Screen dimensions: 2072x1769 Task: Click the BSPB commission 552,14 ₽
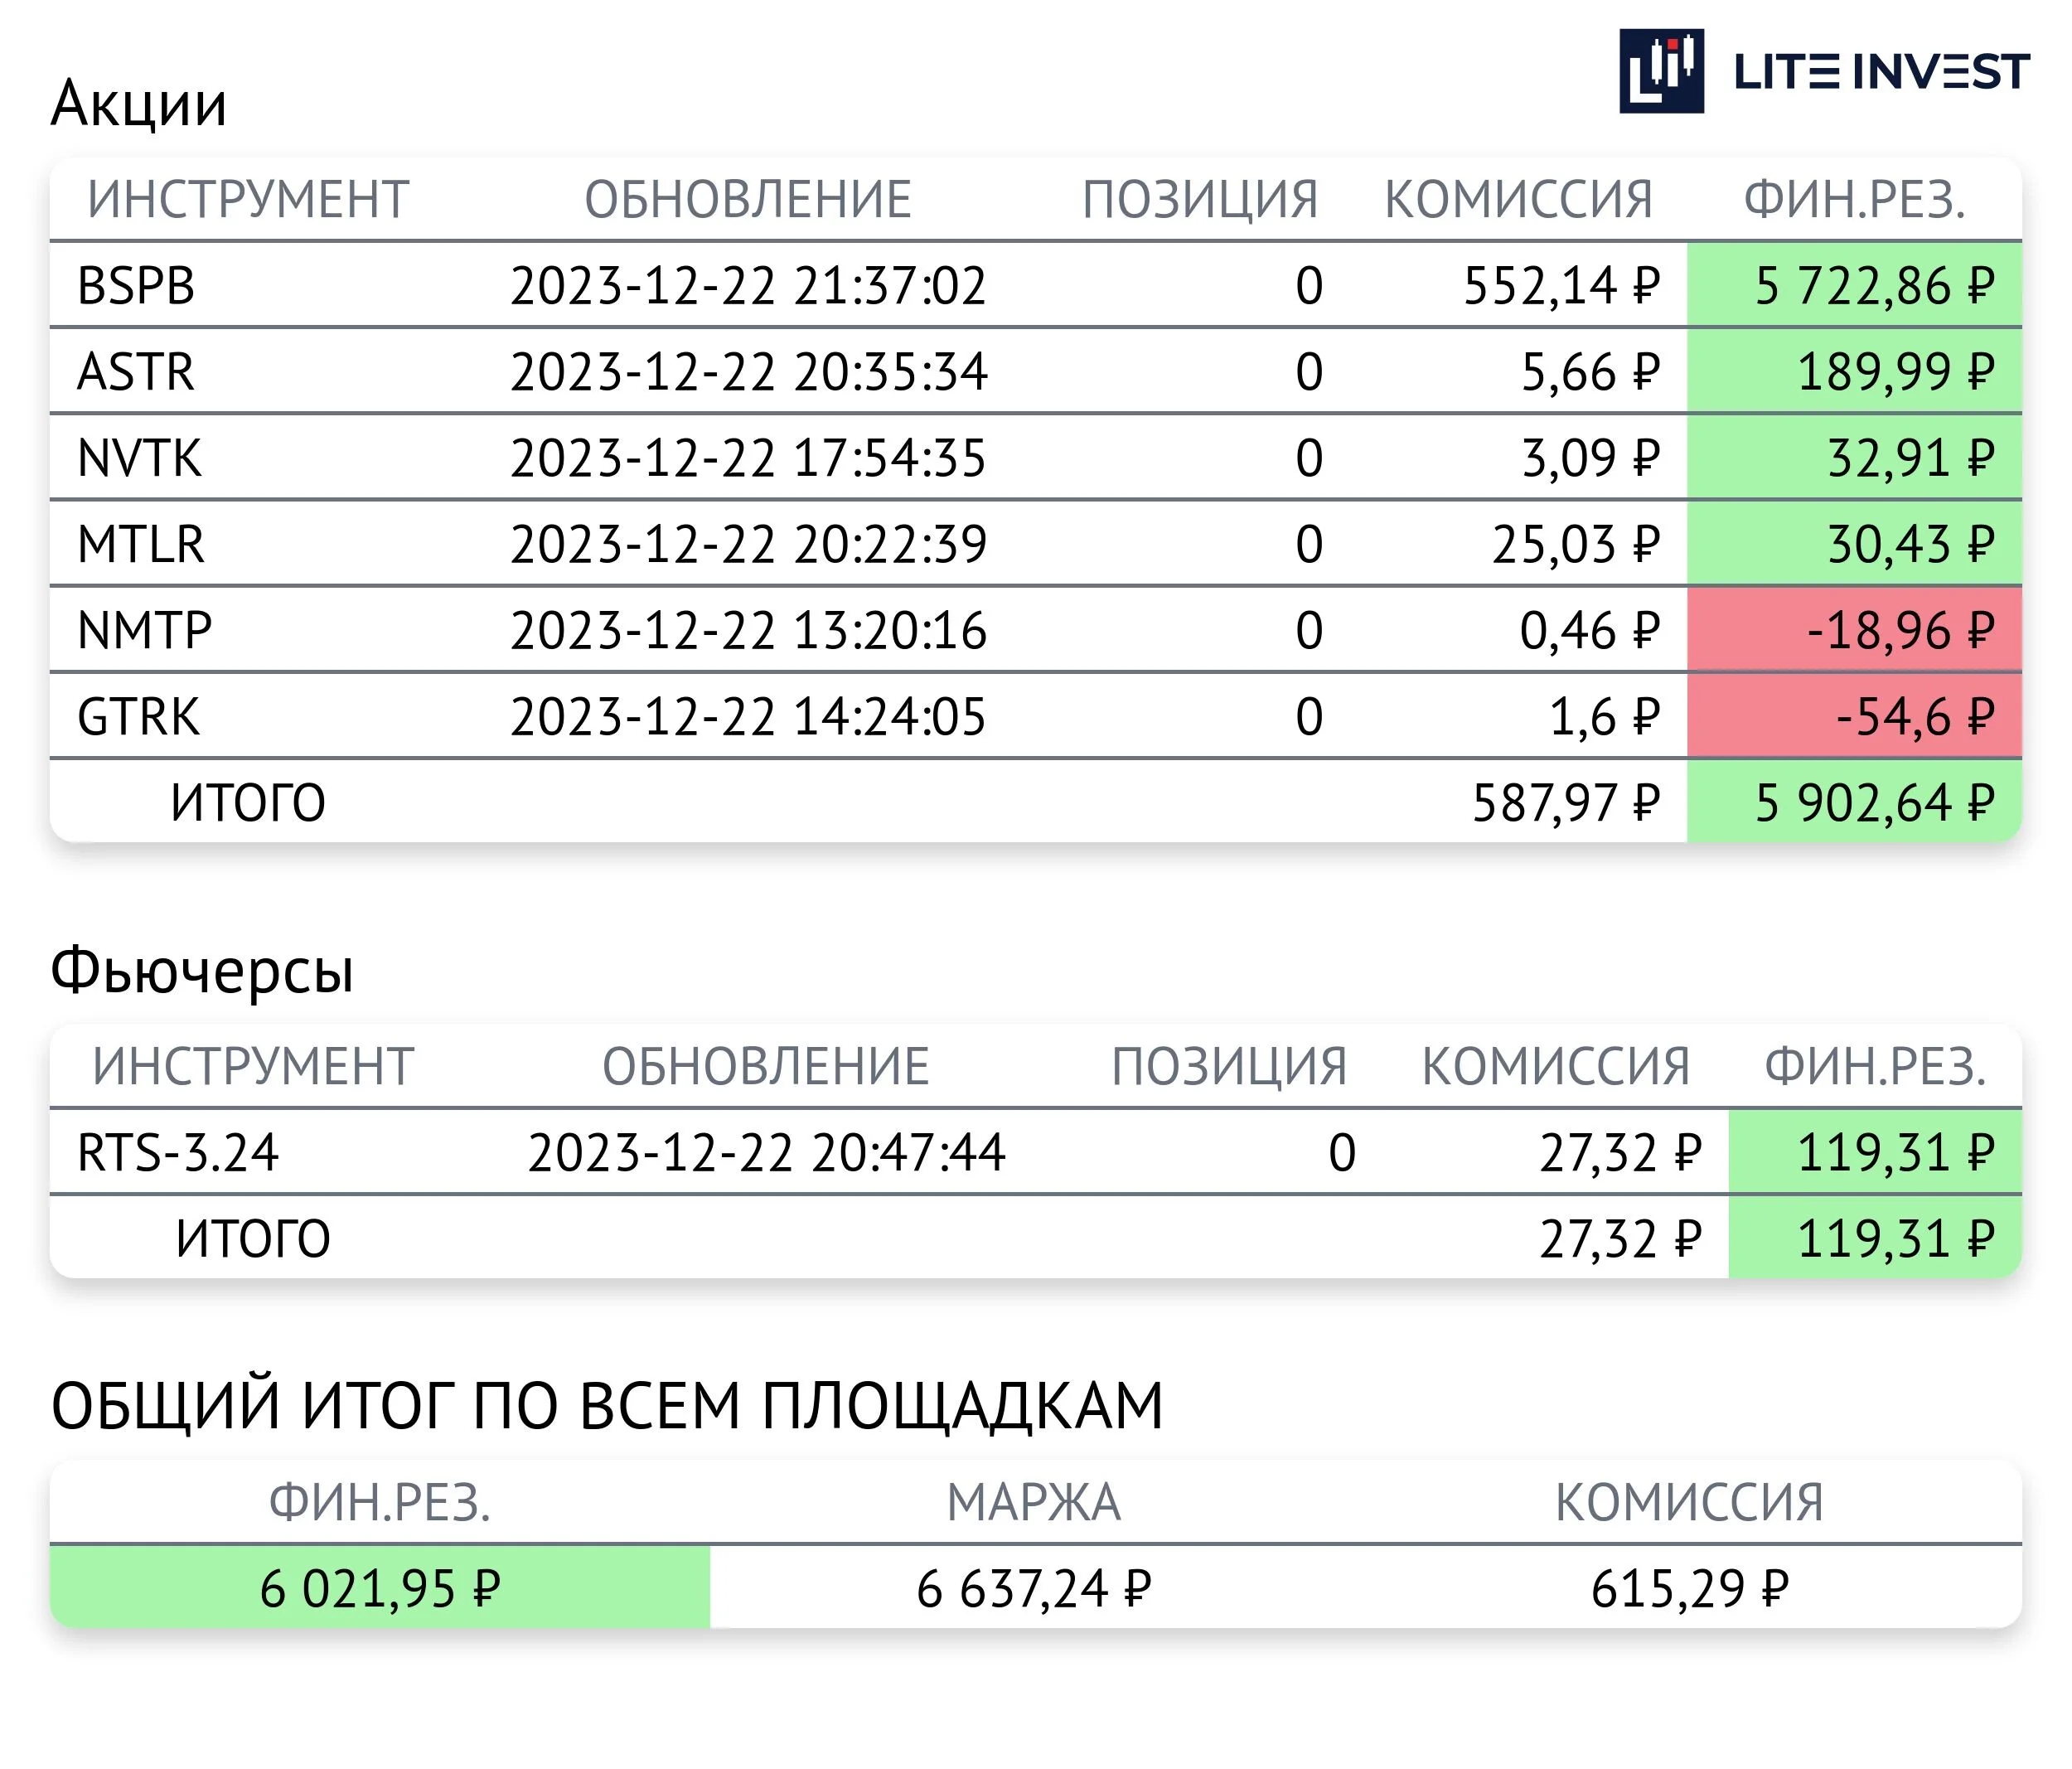point(1562,286)
